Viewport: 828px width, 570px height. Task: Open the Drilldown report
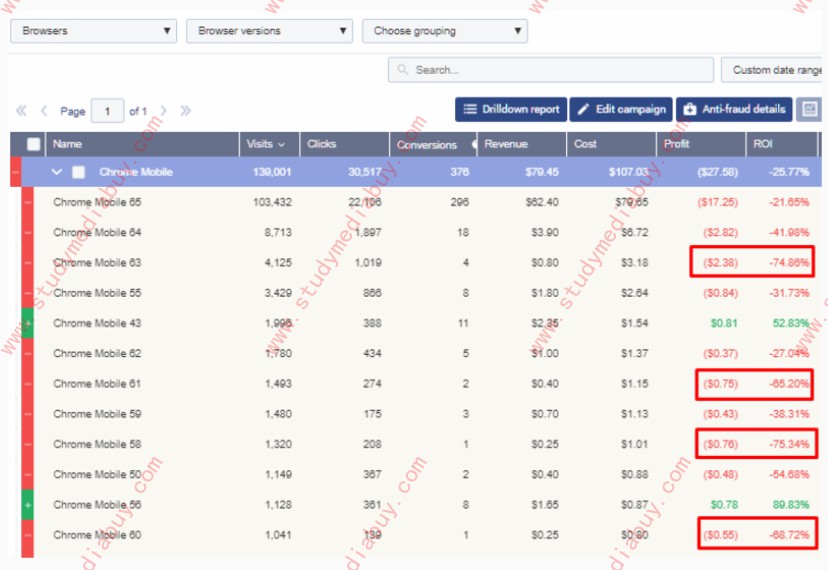[x=511, y=109]
